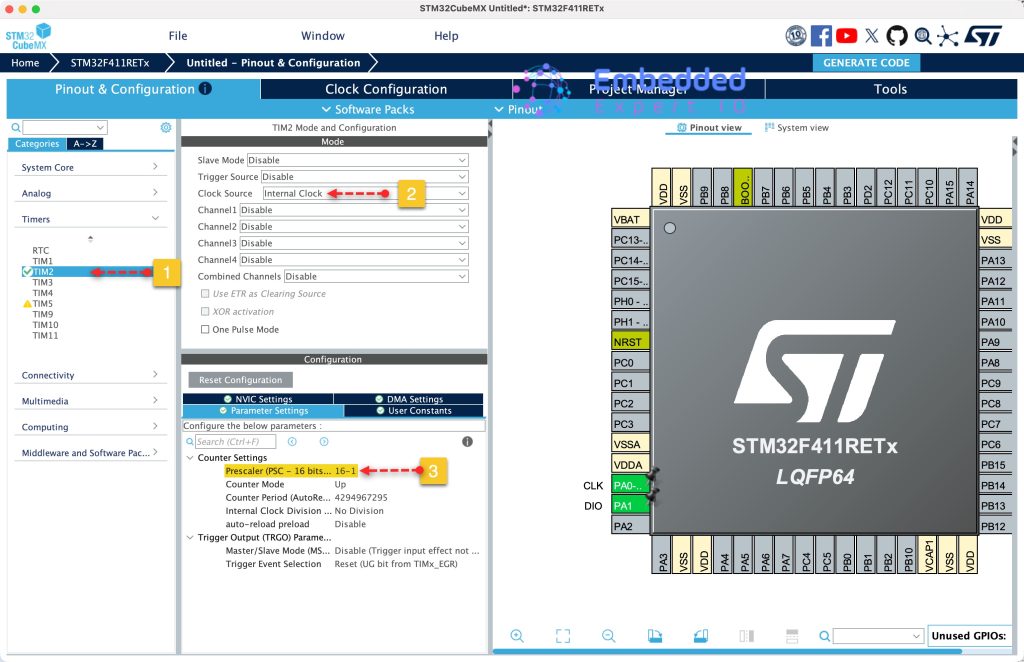Enable the One Pulse Mode checkbox
This screenshot has height=662, width=1024.
point(206,329)
